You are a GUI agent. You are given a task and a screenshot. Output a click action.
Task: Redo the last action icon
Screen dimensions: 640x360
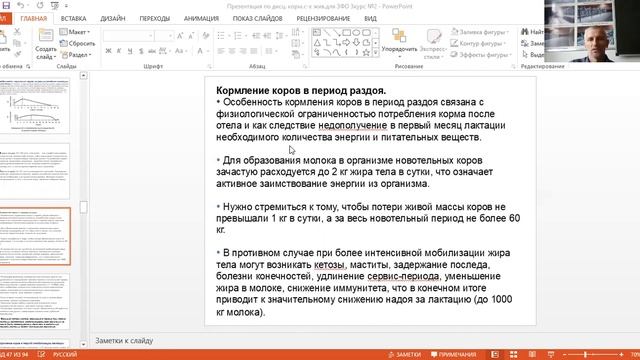[40, 6]
